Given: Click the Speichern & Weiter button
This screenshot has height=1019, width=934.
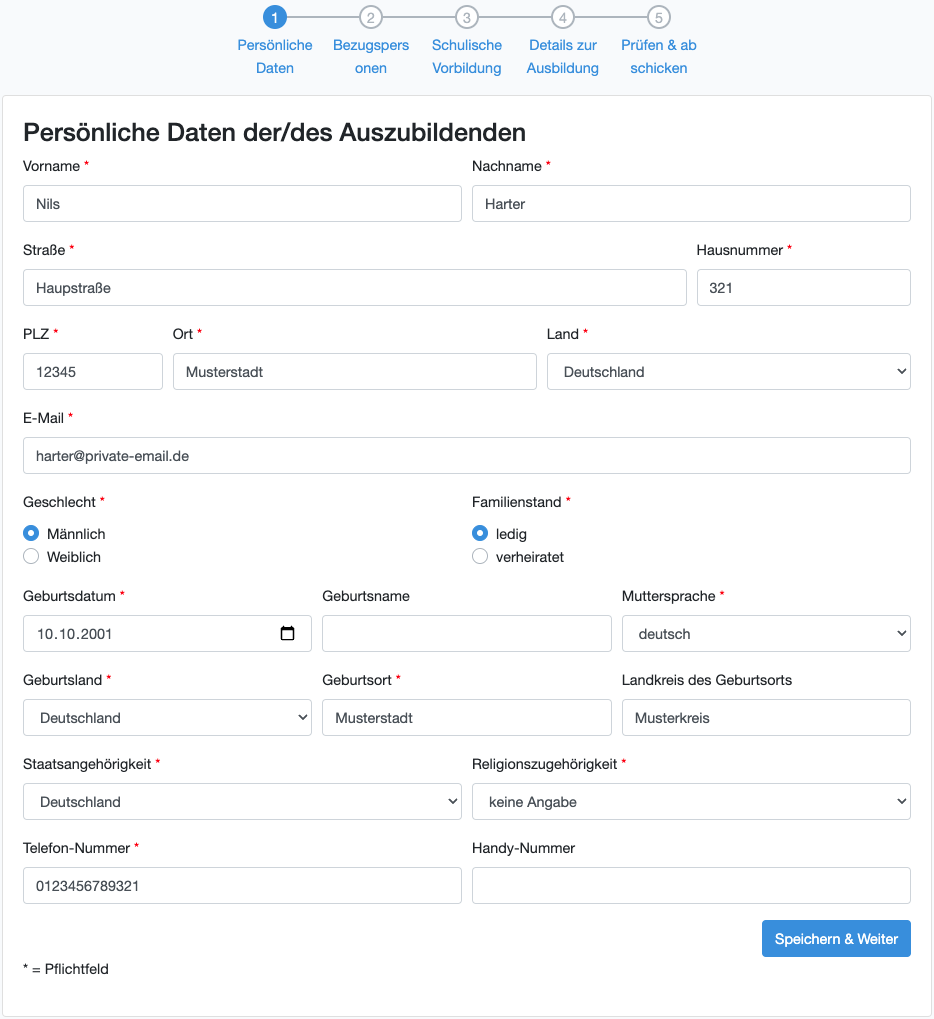Looking at the screenshot, I should tap(836, 939).
